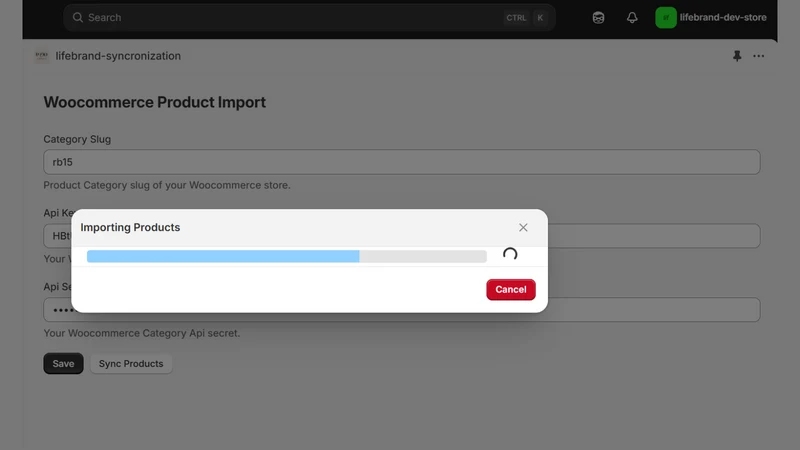Click 'Product Category slug of your Woocommerce store.' text
800x450 pixels.
(167, 185)
